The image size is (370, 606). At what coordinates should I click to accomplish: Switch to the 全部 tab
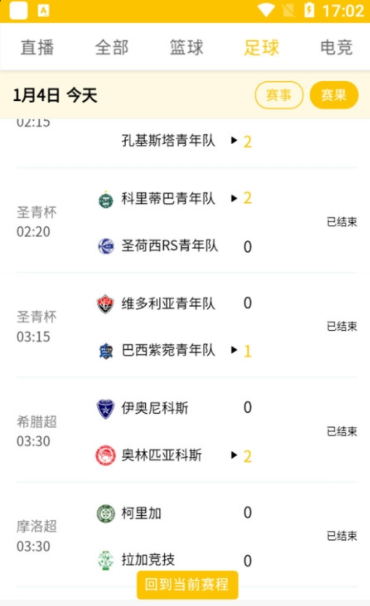[x=112, y=48]
